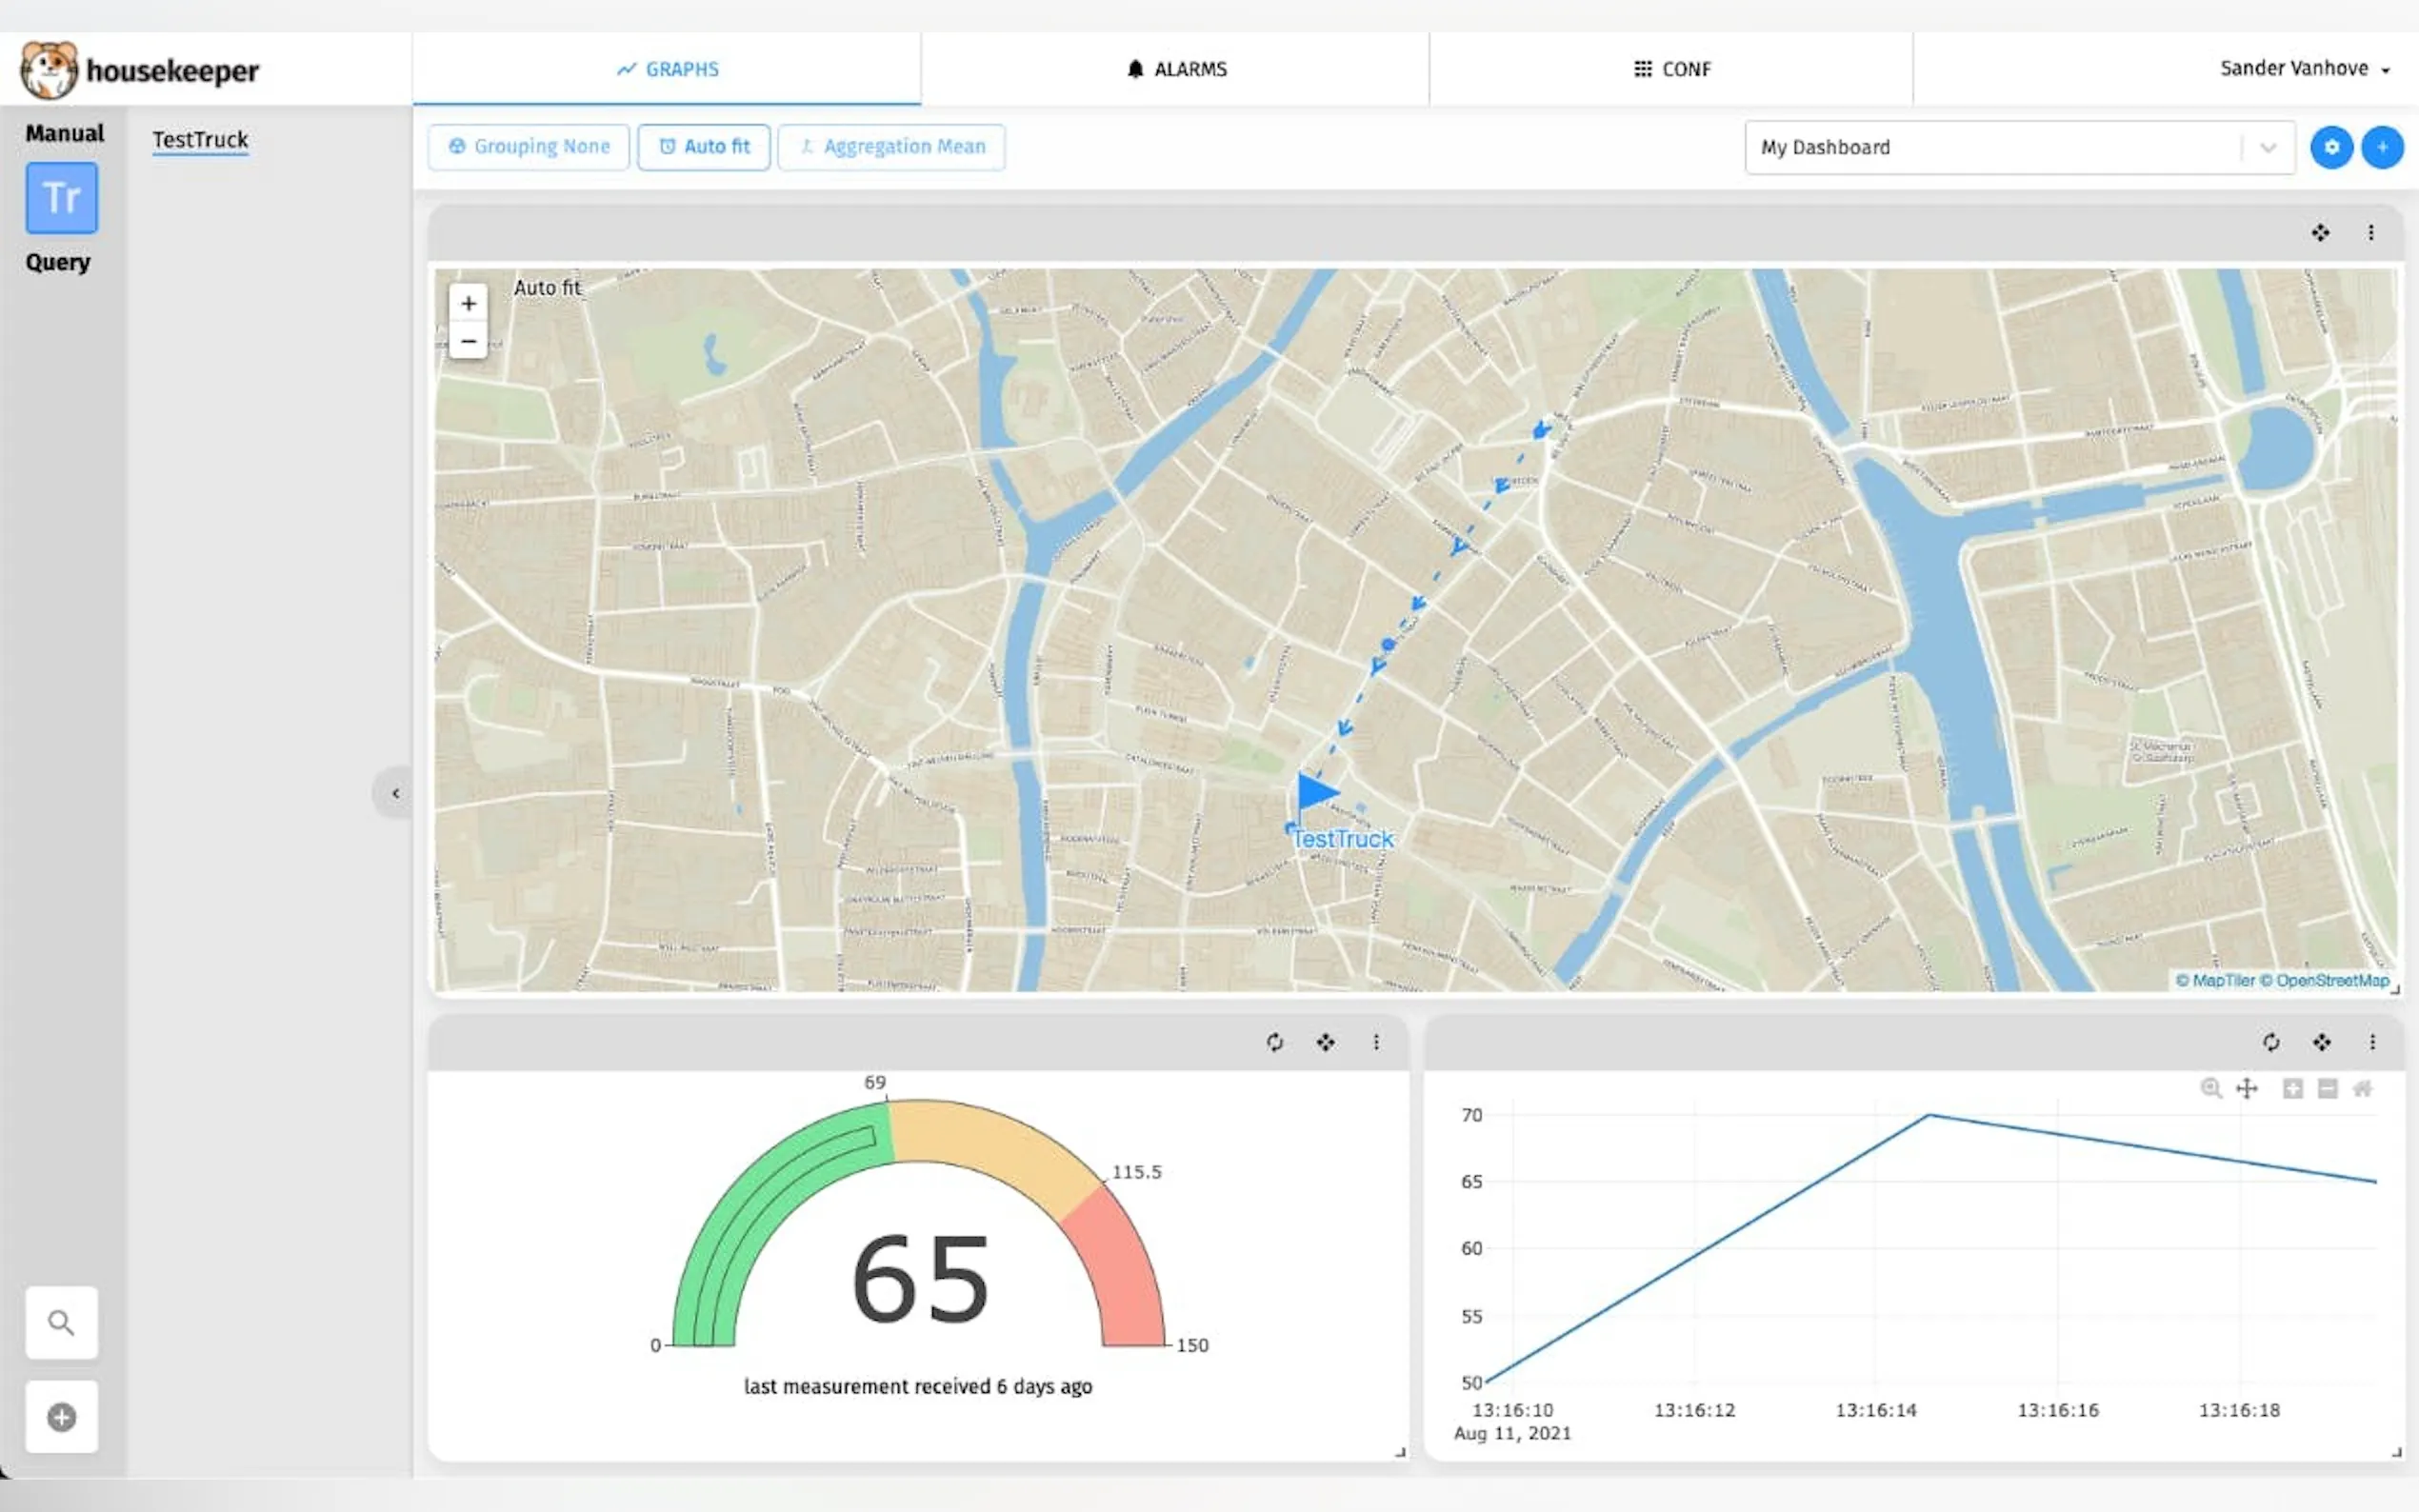Toggle the Grouping None option
This screenshot has height=1512, width=2419.
coord(528,147)
